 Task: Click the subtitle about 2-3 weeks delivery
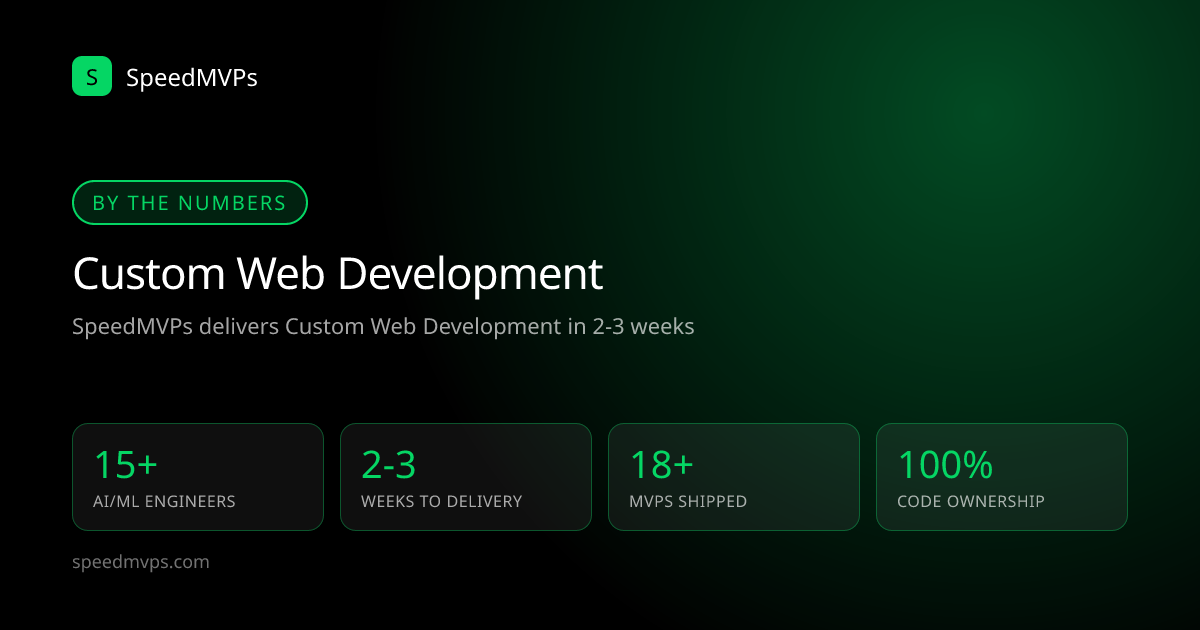coord(383,326)
